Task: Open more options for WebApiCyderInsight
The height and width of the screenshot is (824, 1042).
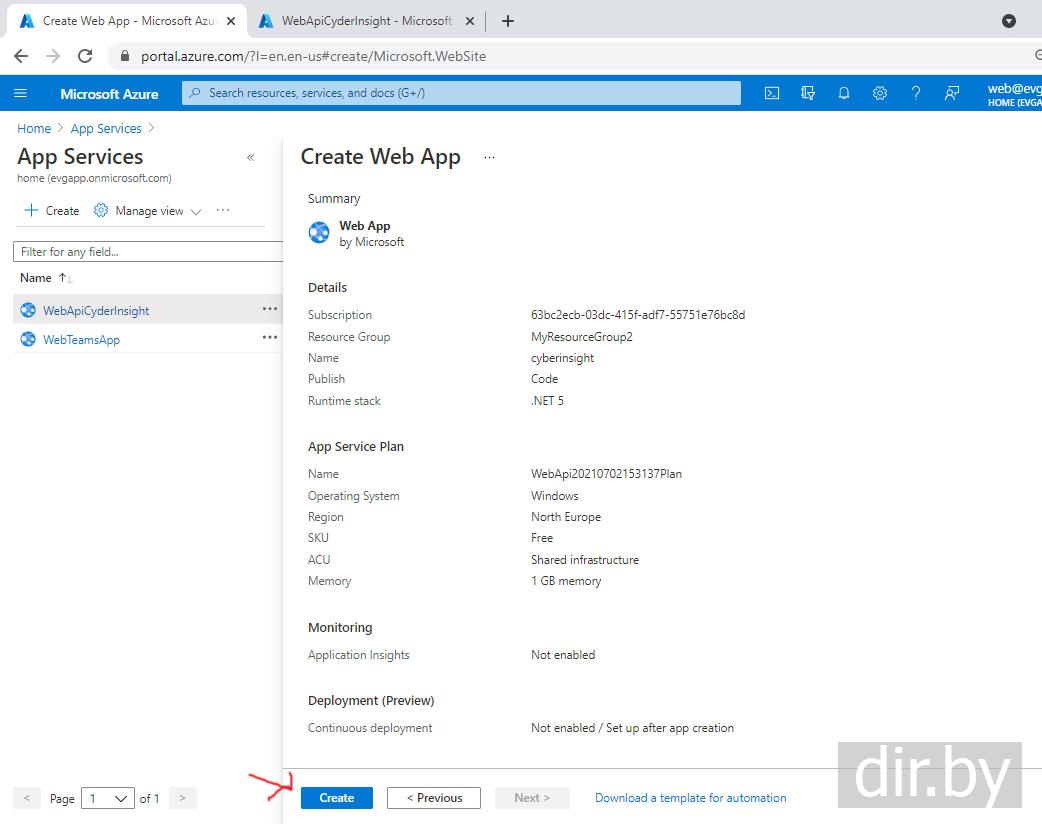Action: 270,309
